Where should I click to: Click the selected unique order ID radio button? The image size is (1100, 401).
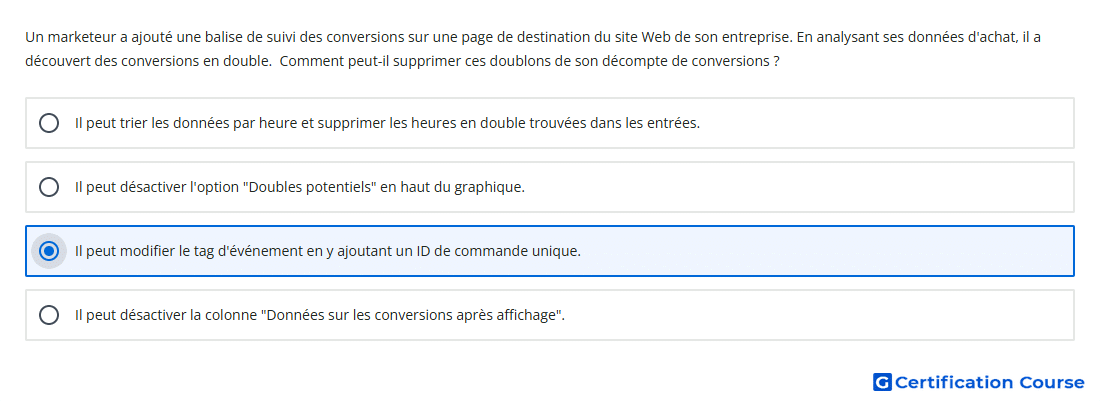click(49, 251)
